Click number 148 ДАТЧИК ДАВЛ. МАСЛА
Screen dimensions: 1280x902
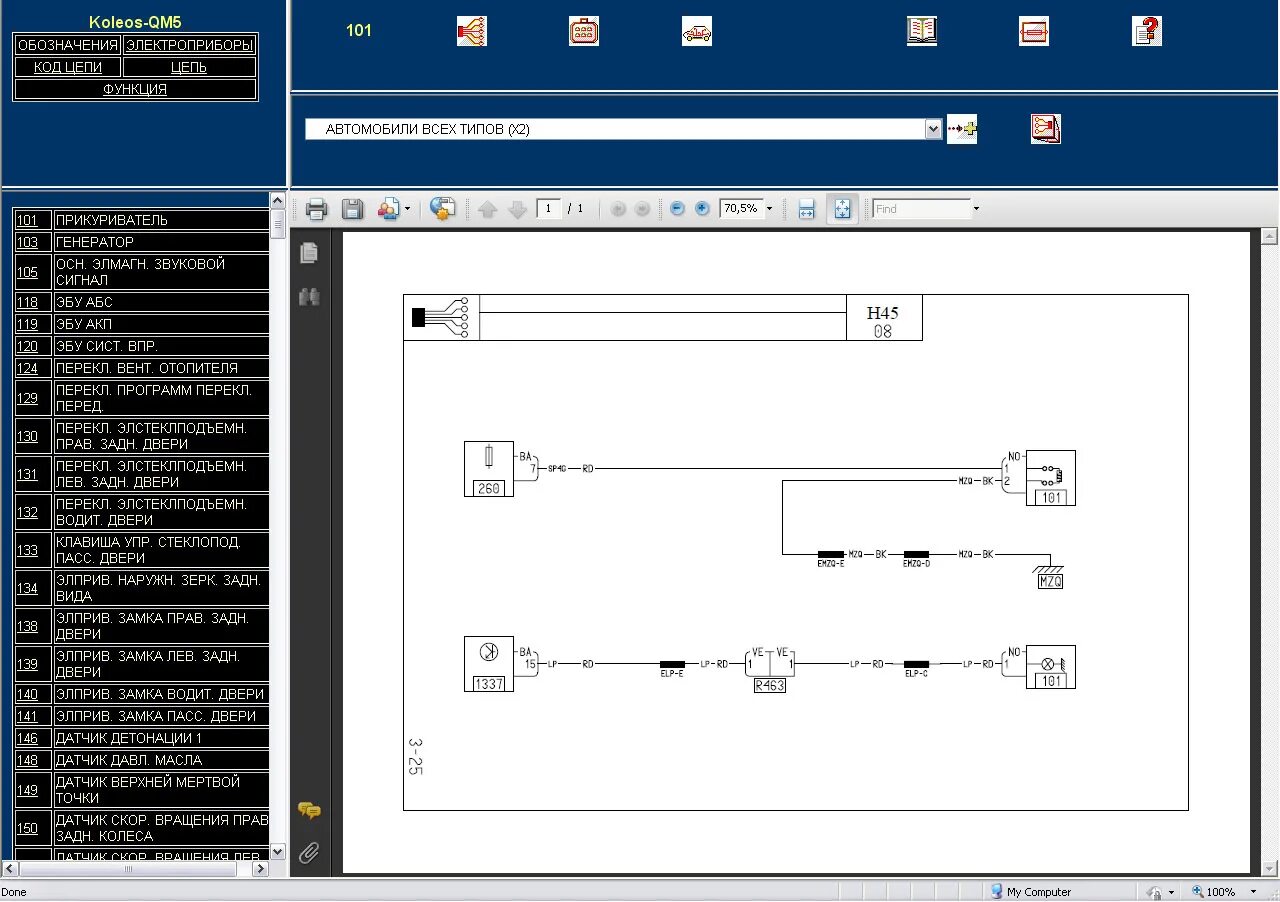coord(27,760)
